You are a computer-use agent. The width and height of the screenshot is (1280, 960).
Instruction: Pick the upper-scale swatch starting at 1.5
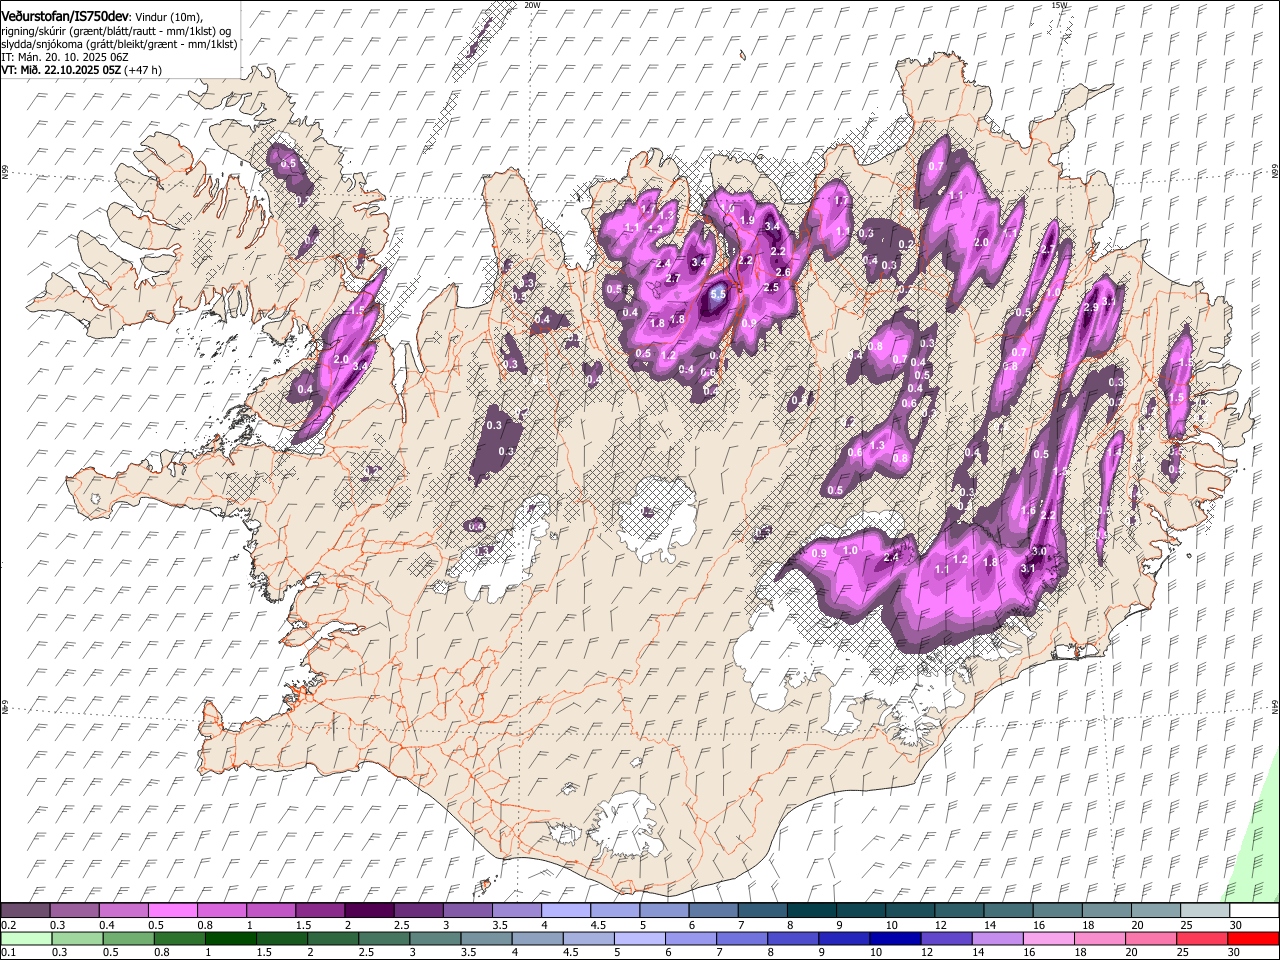pos(319,910)
